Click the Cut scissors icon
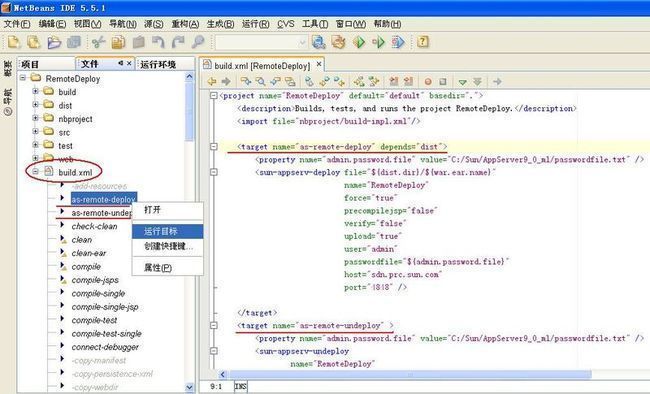Image resolution: width=650 pixels, height=394 pixels. coord(99,42)
